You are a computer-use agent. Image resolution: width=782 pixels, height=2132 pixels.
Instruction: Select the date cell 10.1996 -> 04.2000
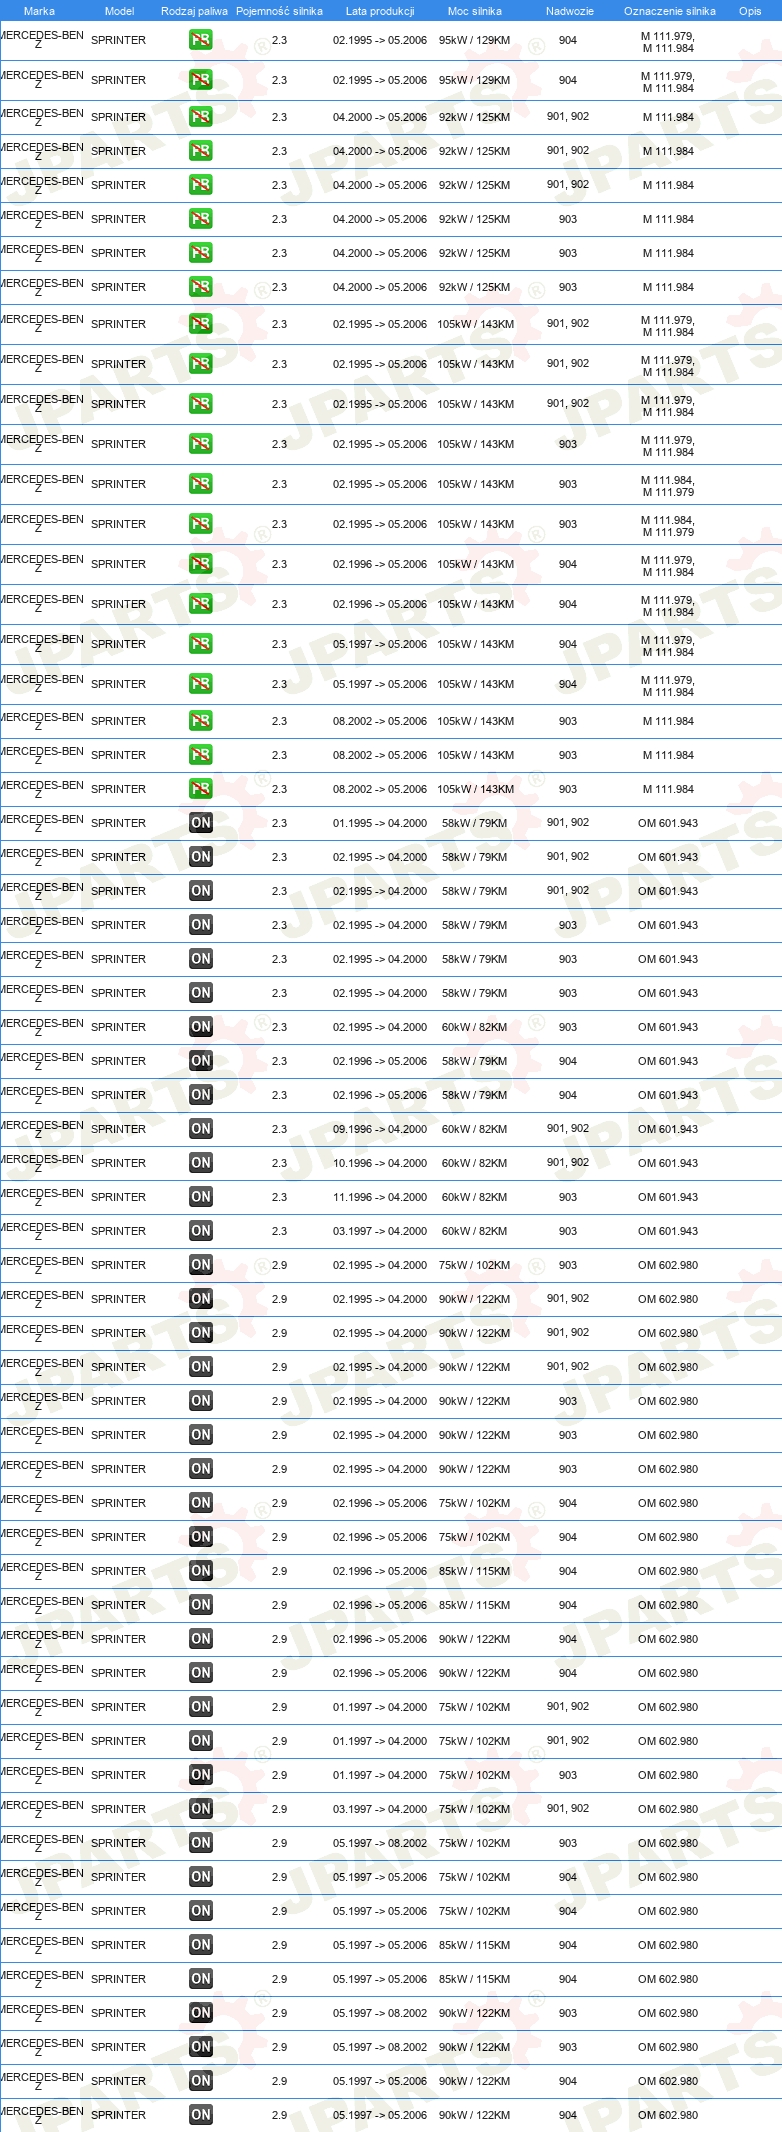point(380,1163)
